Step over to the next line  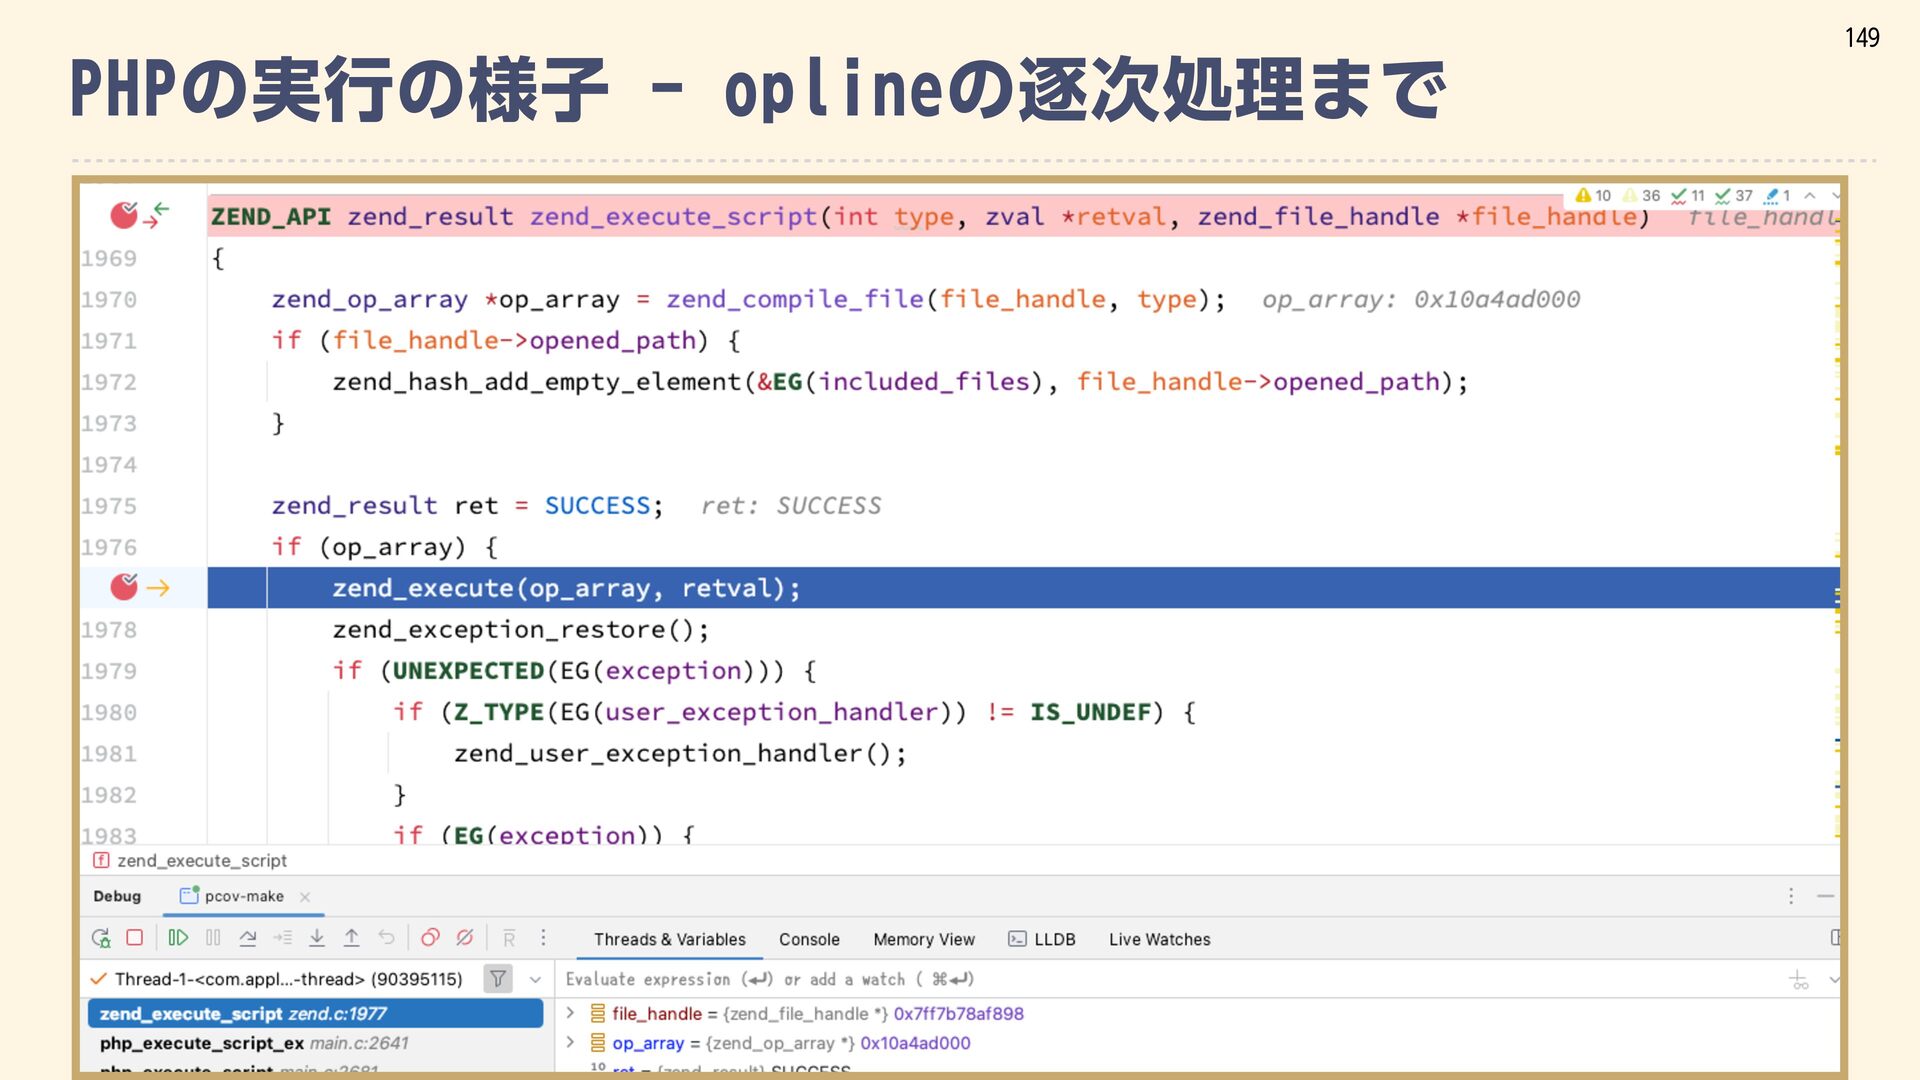(248, 938)
